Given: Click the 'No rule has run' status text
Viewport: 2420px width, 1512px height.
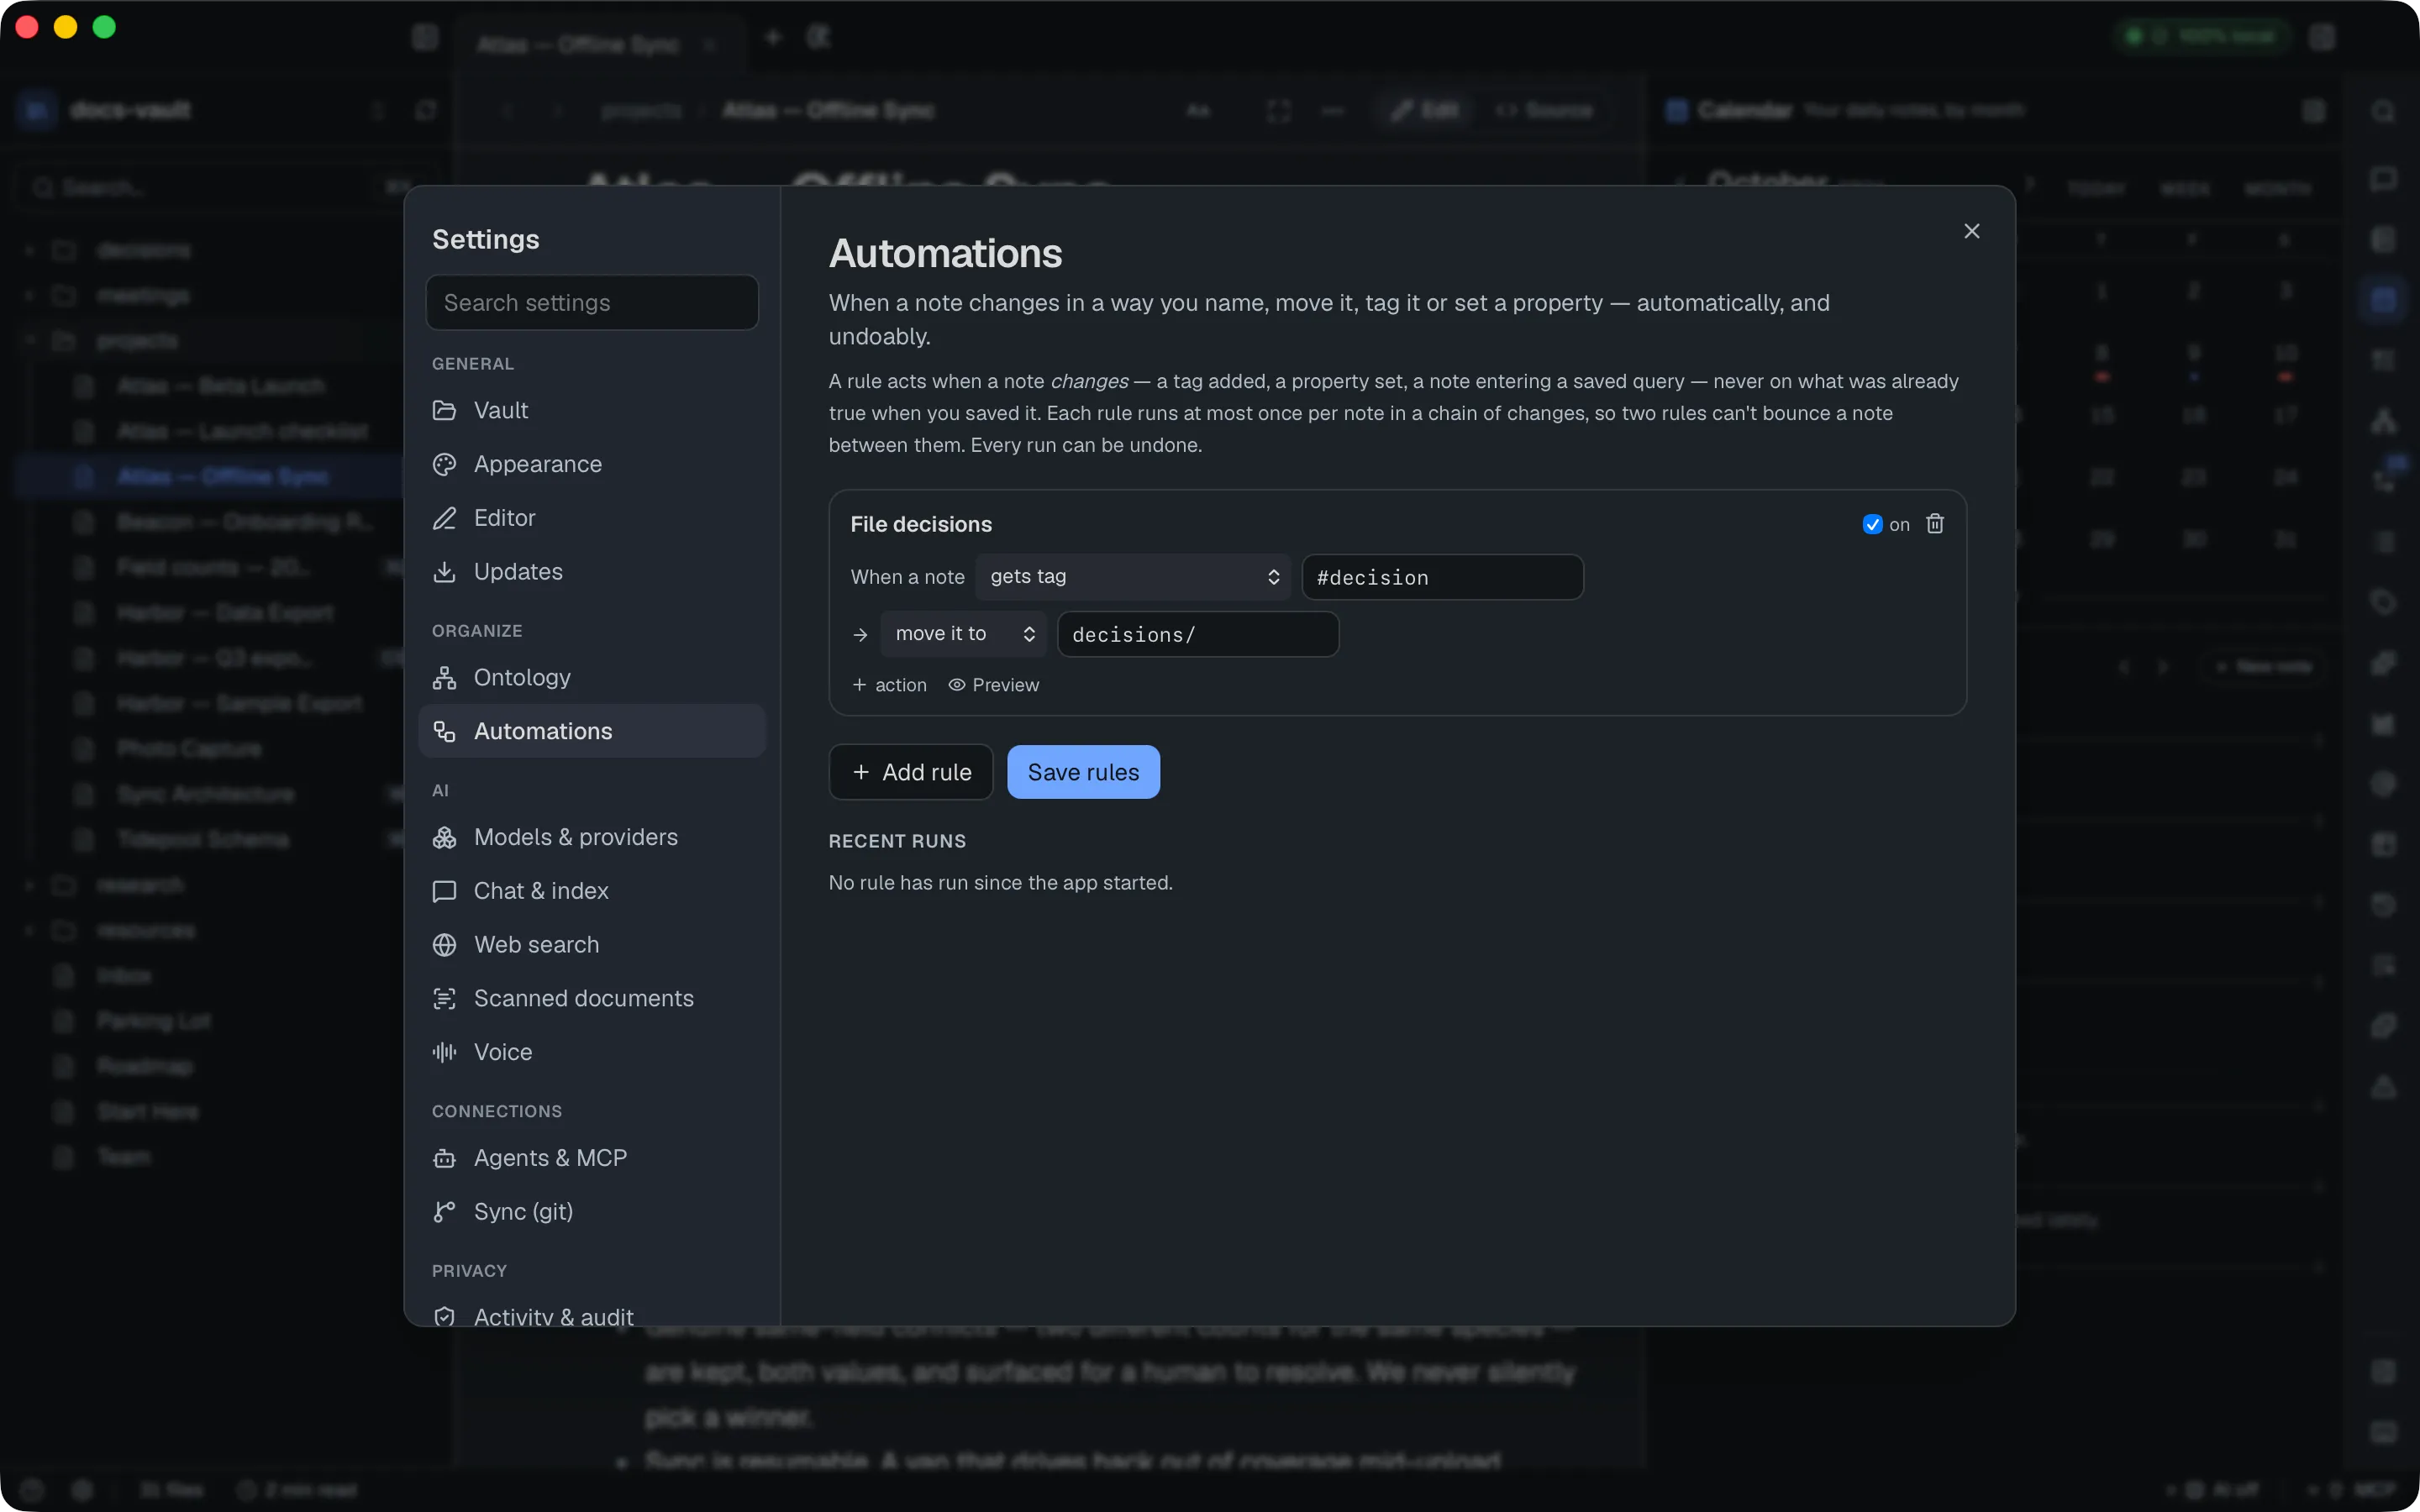Looking at the screenshot, I should [x=1000, y=883].
